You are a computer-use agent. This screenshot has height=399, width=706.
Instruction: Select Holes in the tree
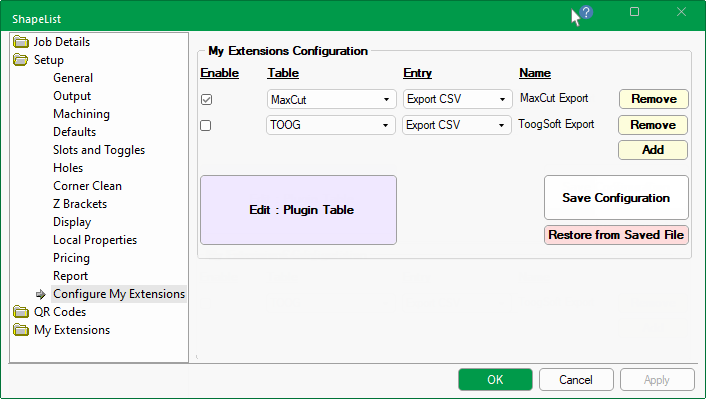point(68,168)
